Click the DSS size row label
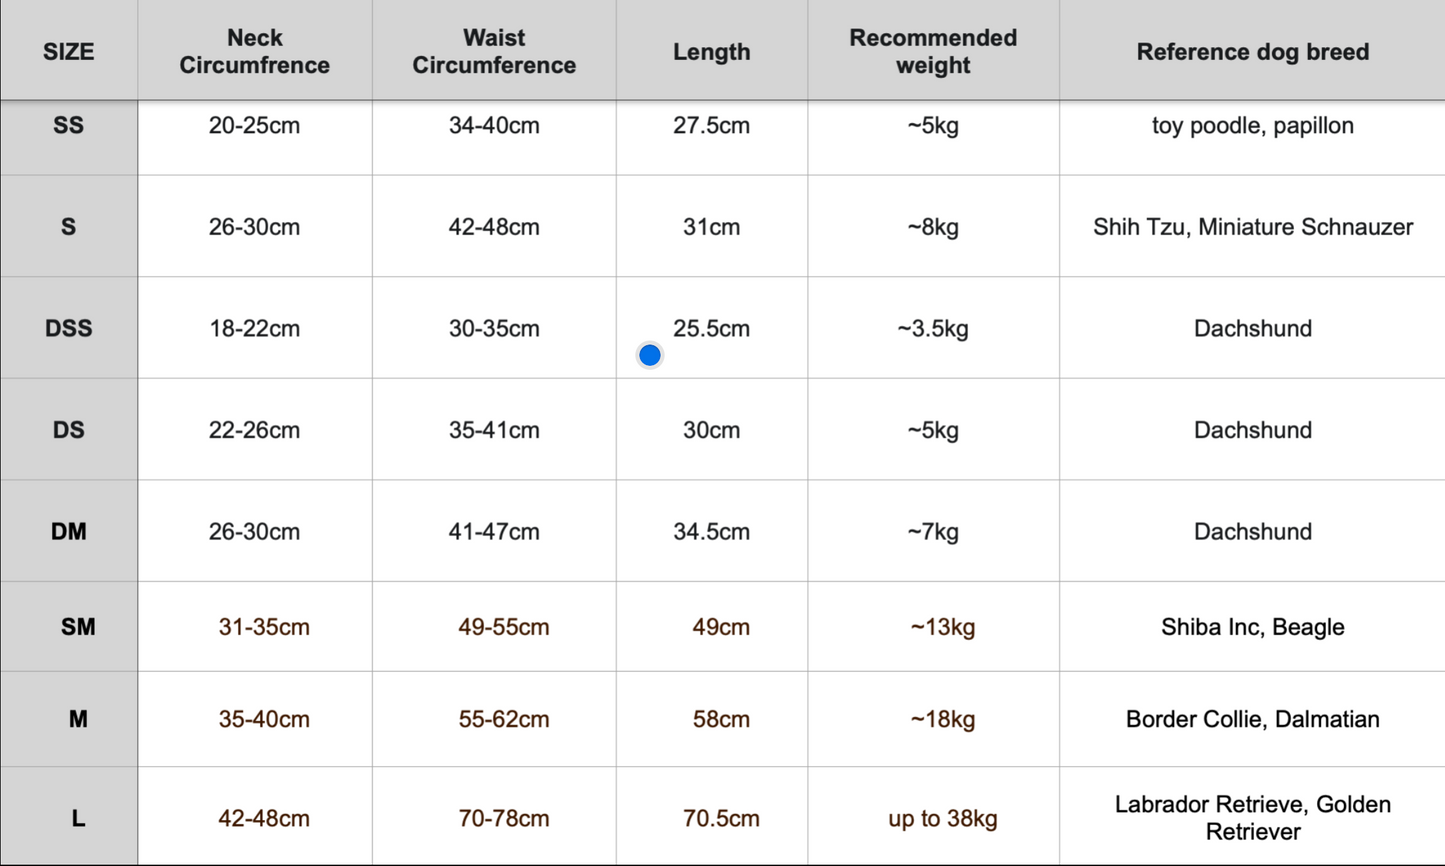The height and width of the screenshot is (866, 1445). tap(68, 328)
